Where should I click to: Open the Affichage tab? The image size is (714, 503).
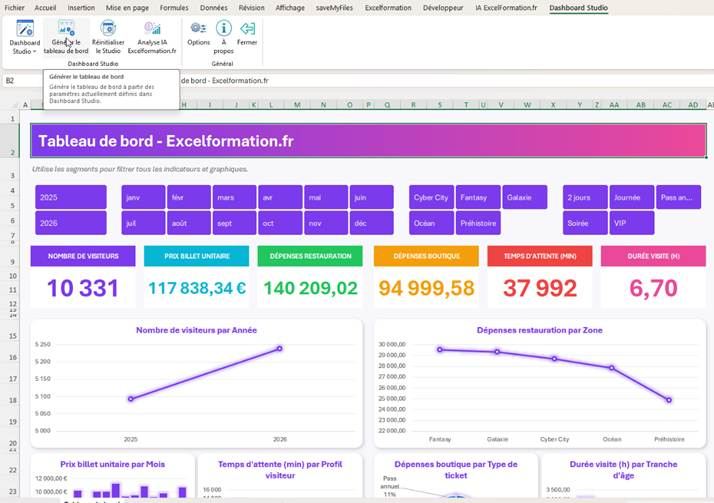point(290,8)
